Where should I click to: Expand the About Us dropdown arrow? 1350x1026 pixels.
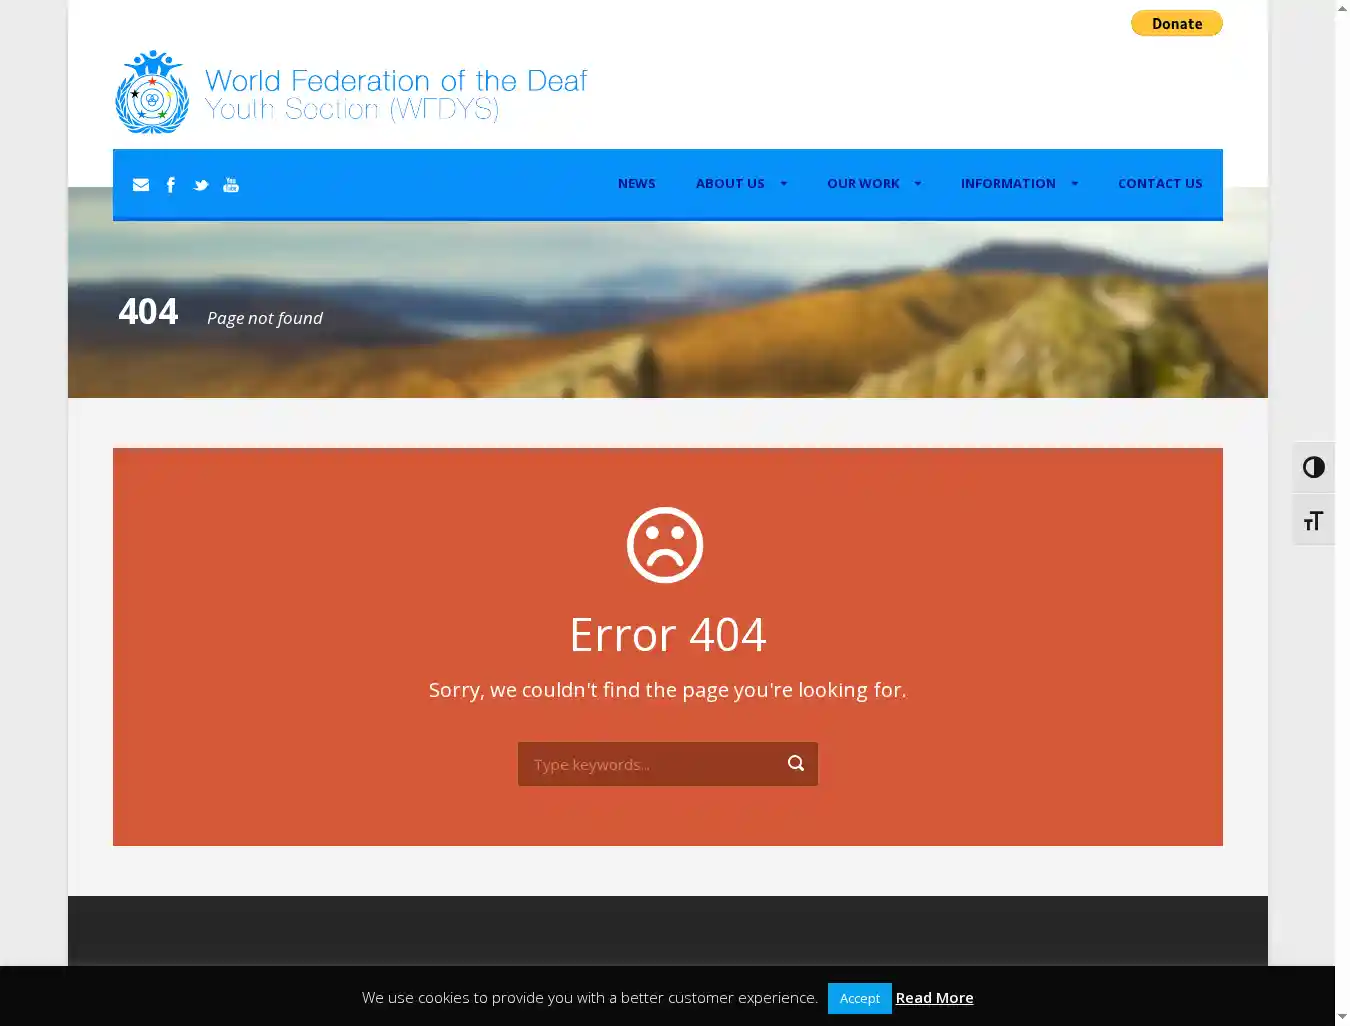pyautogui.click(x=783, y=184)
